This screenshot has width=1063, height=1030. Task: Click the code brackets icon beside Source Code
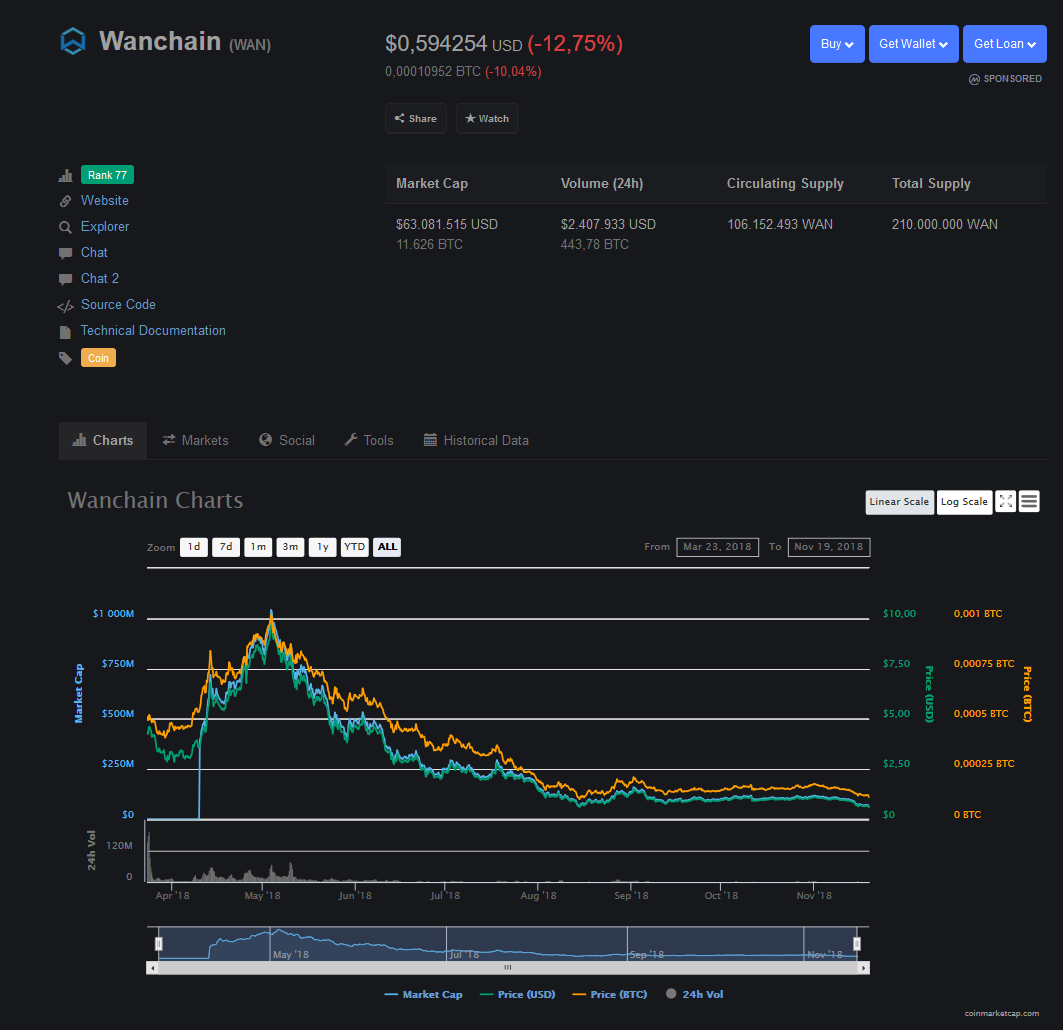click(65, 306)
